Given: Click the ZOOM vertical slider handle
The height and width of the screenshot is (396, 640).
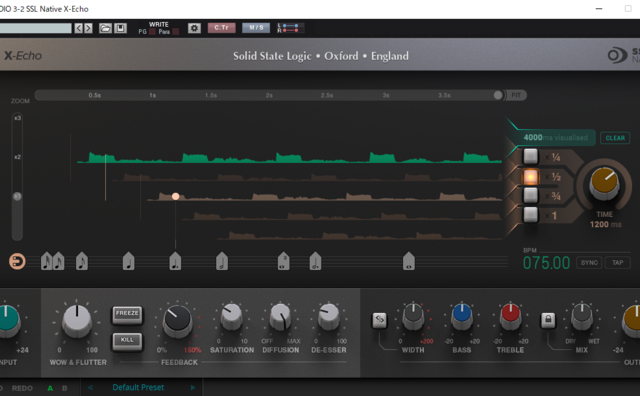Looking at the screenshot, I should click(x=17, y=196).
